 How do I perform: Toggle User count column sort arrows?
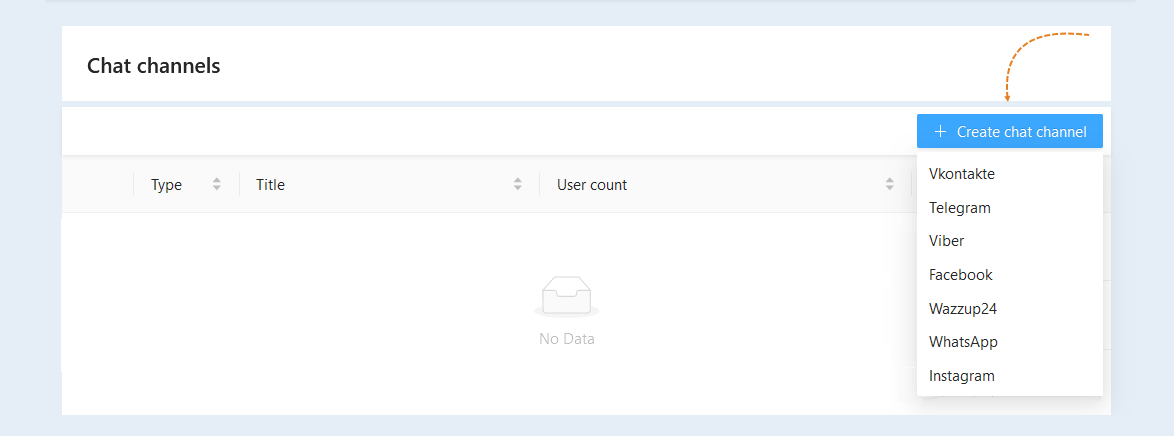889,184
